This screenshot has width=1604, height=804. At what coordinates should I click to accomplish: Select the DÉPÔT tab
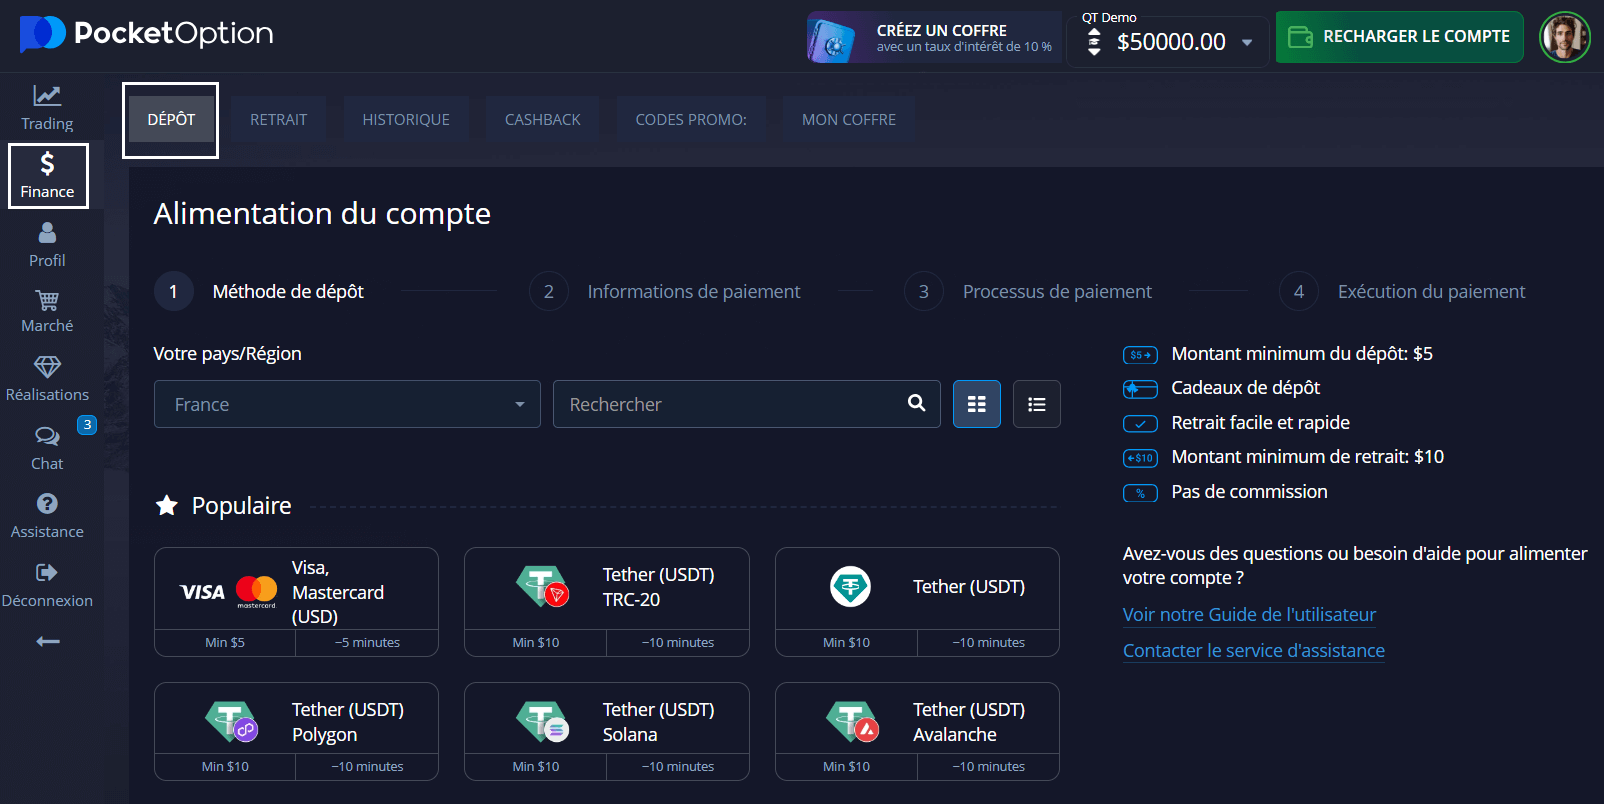[x=171, y=119]
